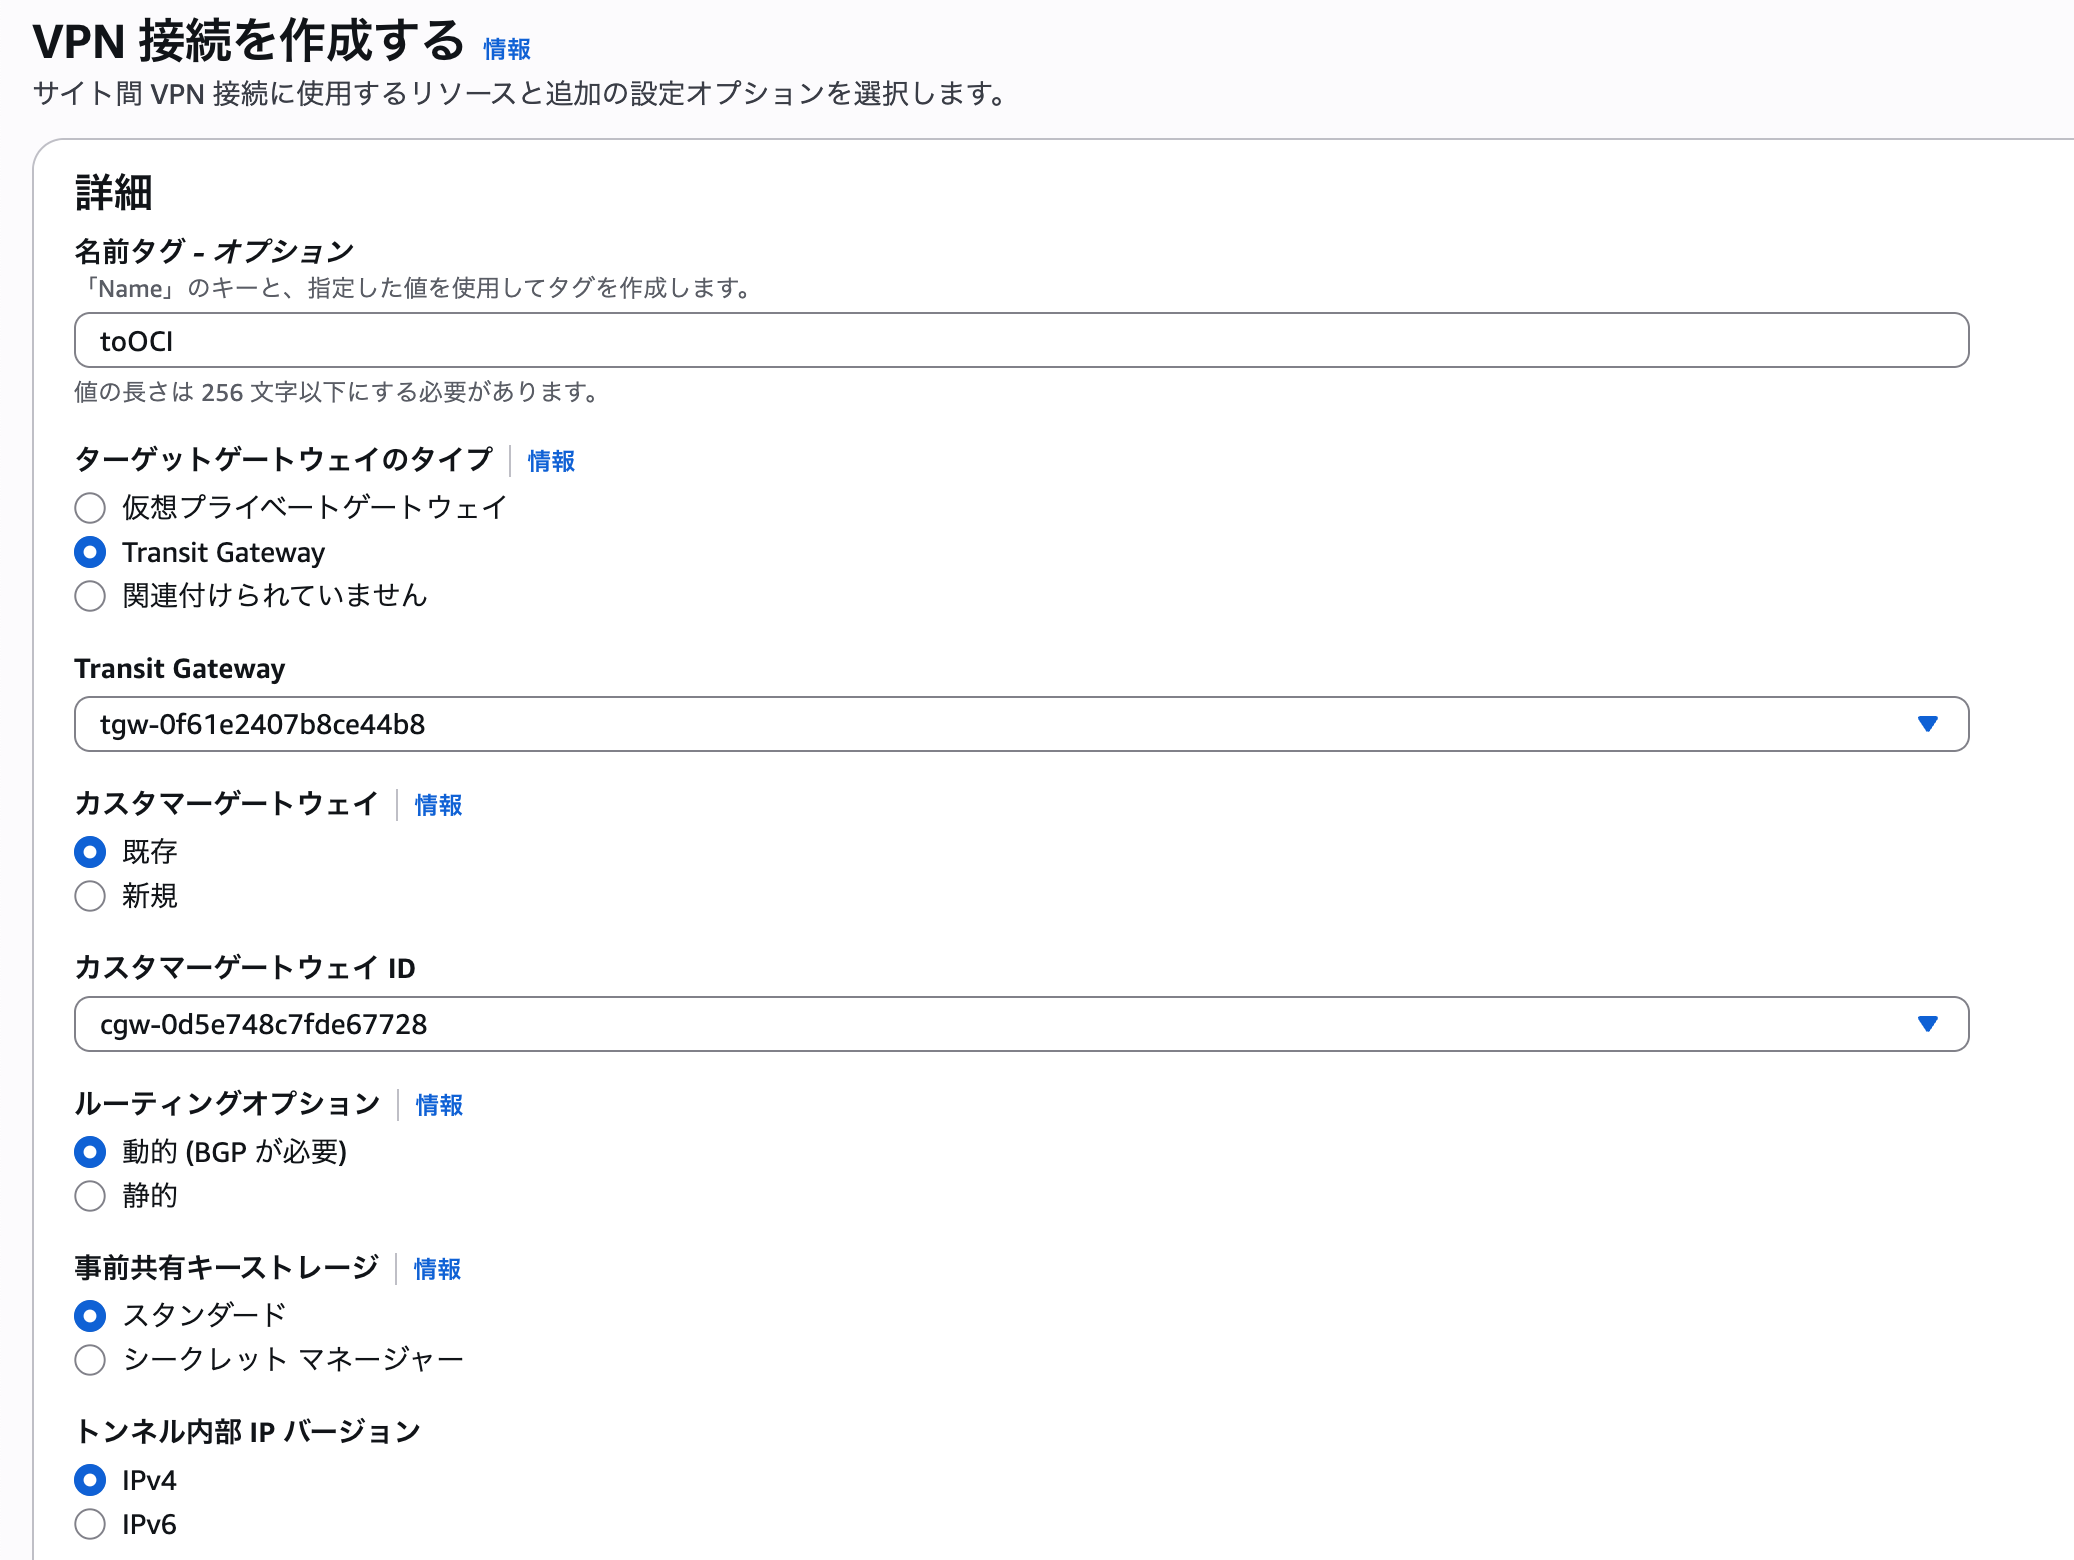
Task: Expand the カスタマーゲートウェイ ID dropdown
Action: (x=1928, y=1024)
